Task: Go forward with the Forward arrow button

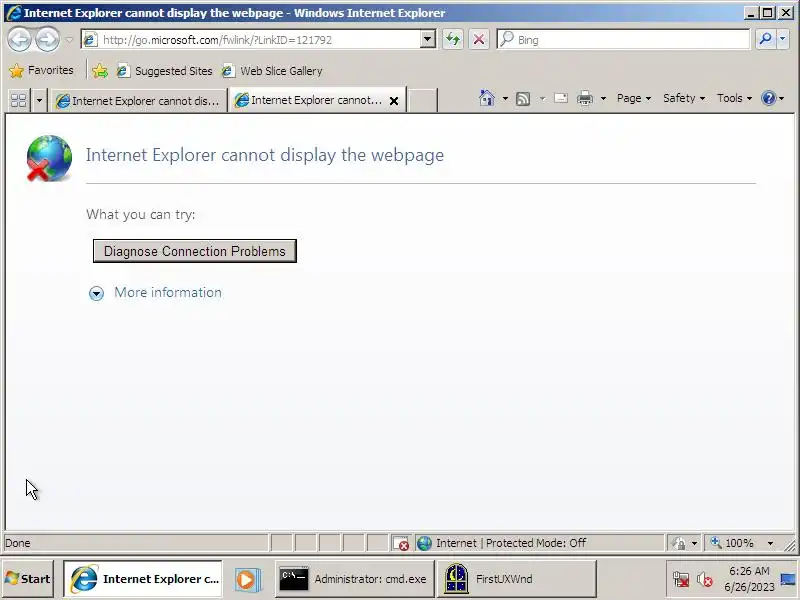Action: tap(47, 39)
